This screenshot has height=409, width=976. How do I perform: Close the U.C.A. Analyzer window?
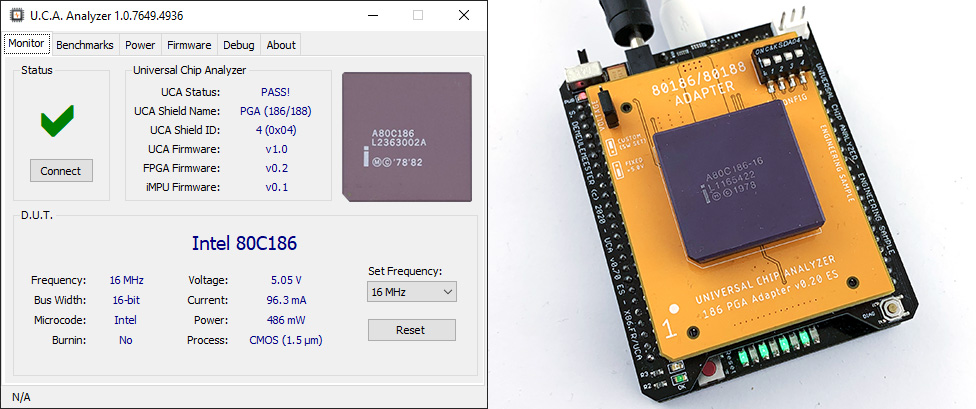[x=464, y=16]
